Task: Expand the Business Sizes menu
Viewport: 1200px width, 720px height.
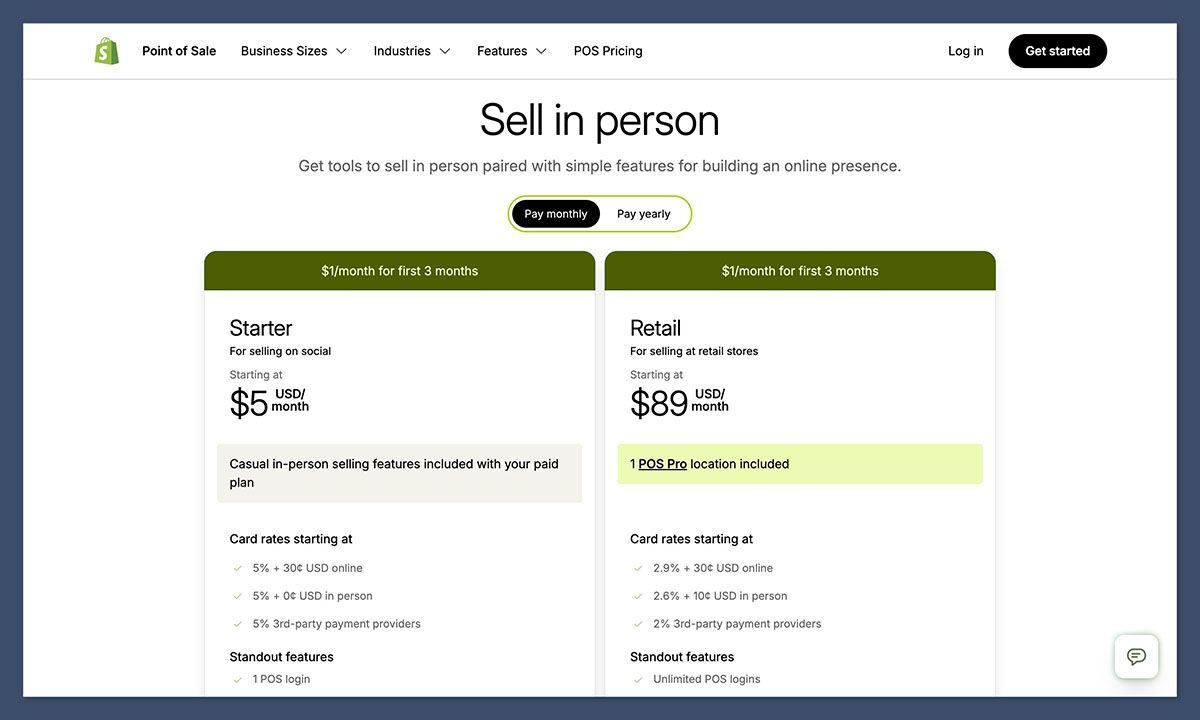Action: 293,51
